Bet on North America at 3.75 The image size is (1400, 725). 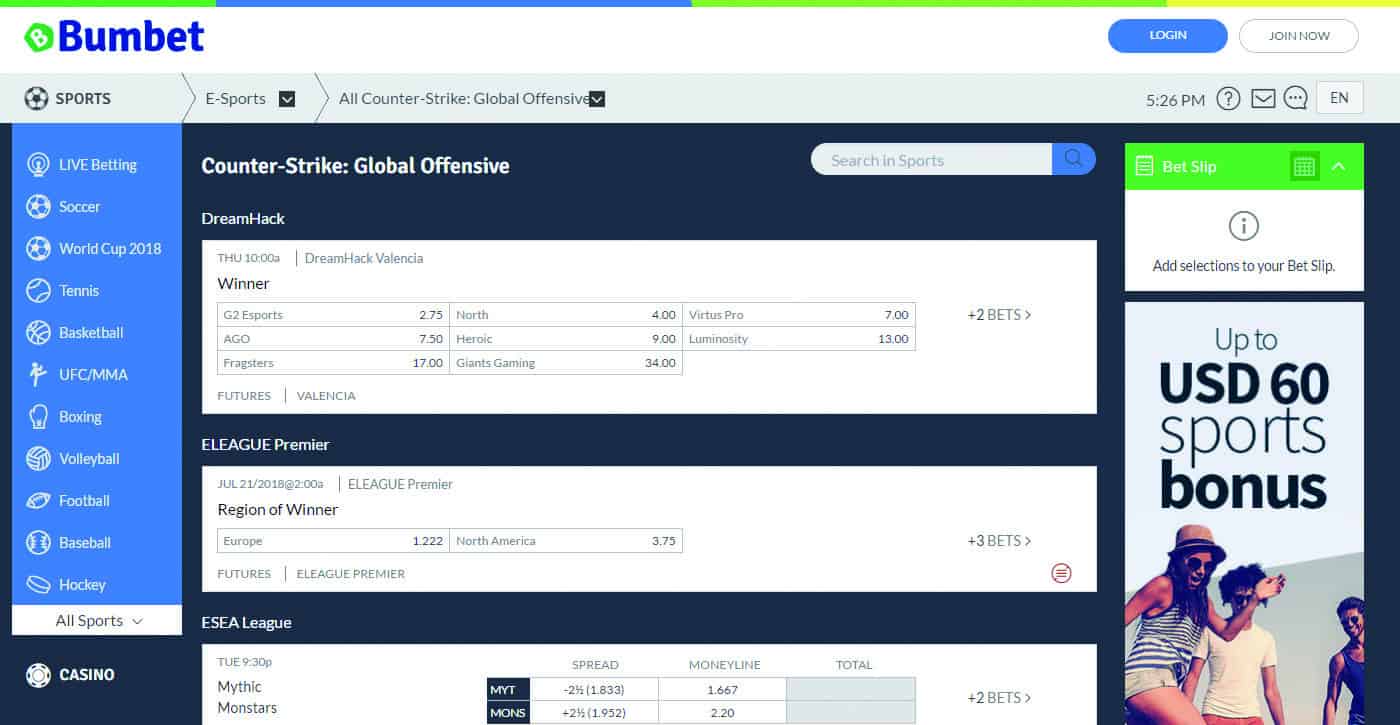tap(566, 541)
